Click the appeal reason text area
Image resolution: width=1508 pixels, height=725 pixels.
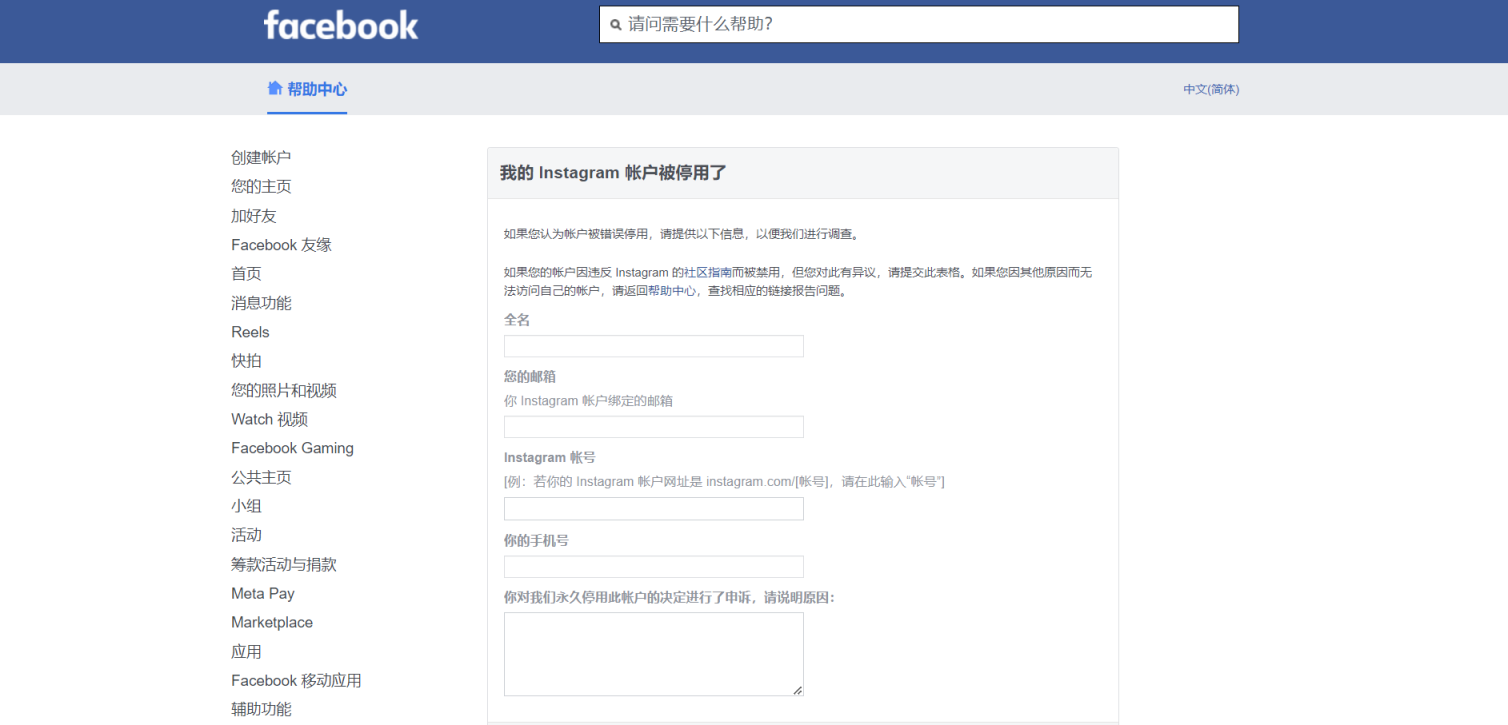[x=653, y=650]
